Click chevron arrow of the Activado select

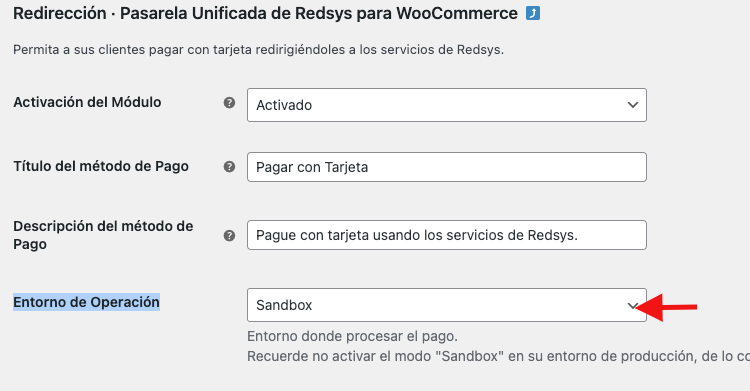point(633,105)
